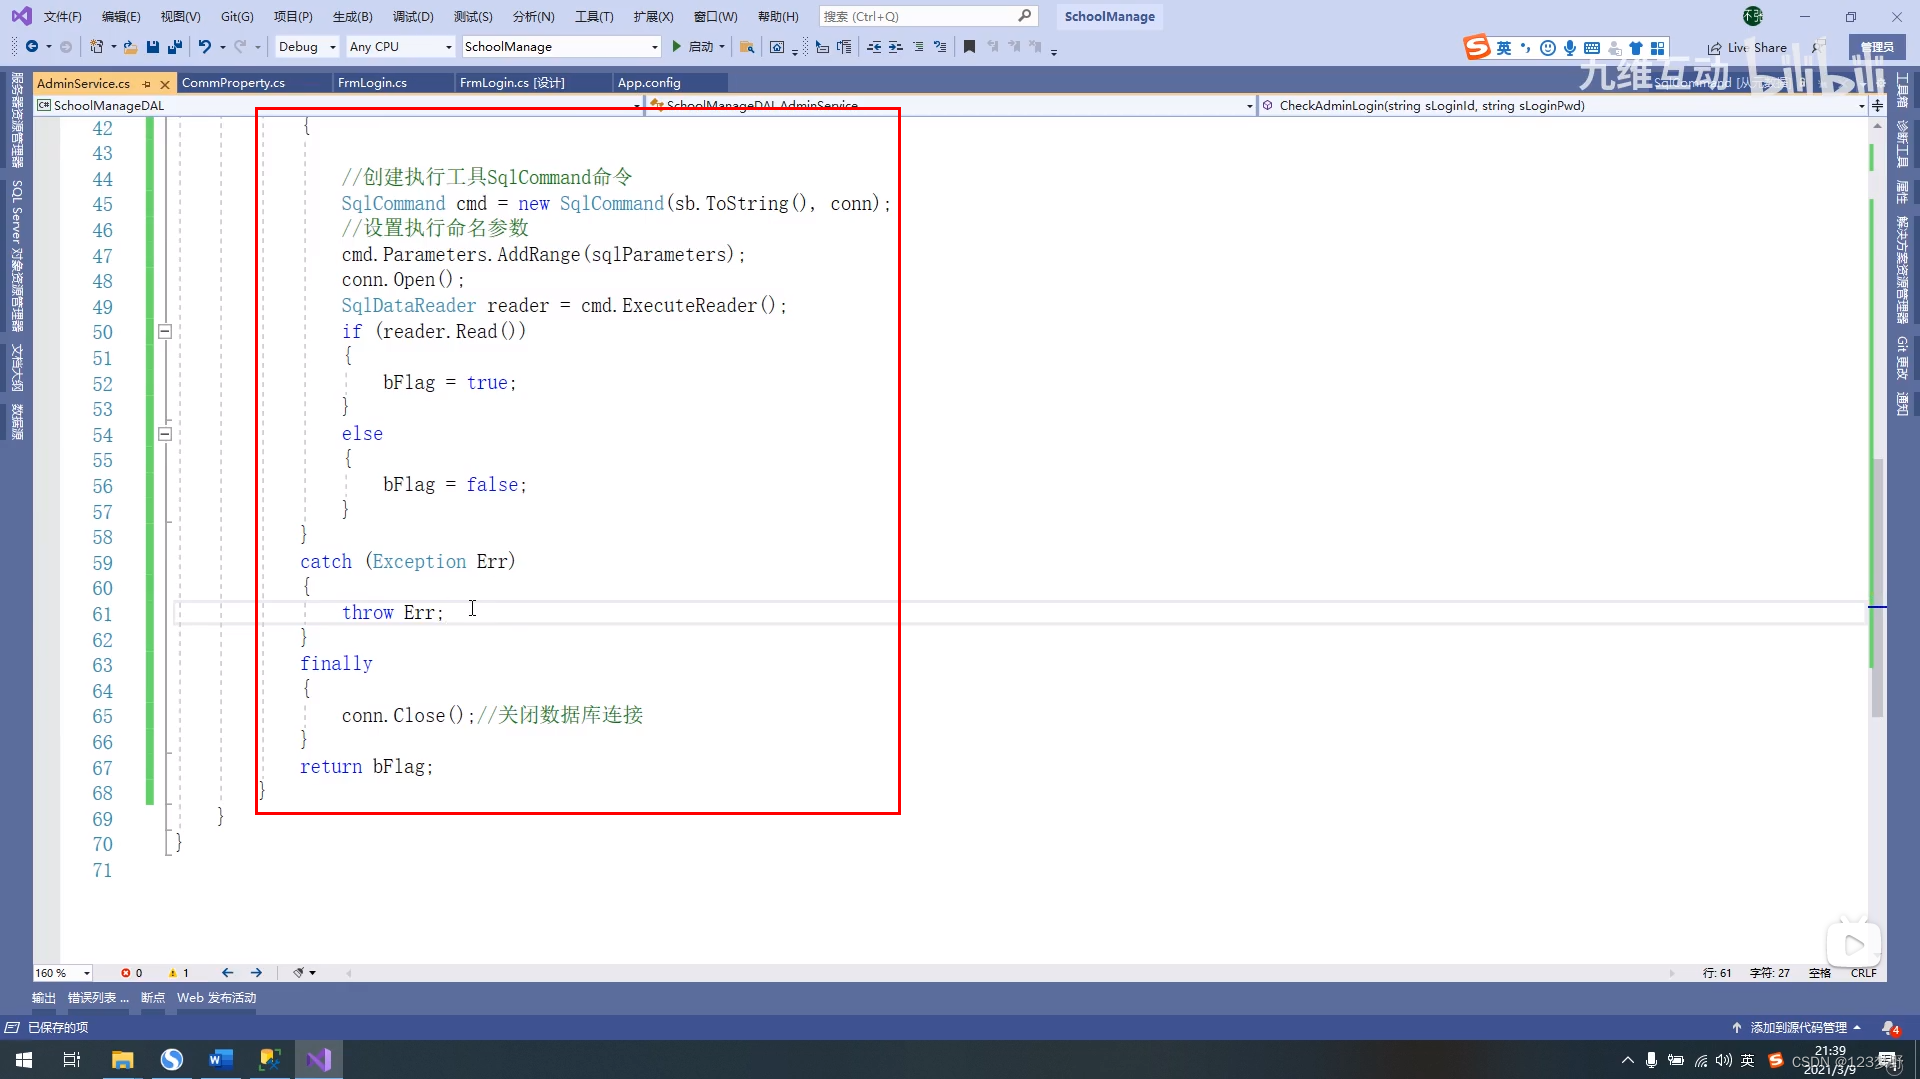Click the error count indicator showing 0
Screen dimensions: 1920x1079
tap(131, 973)
